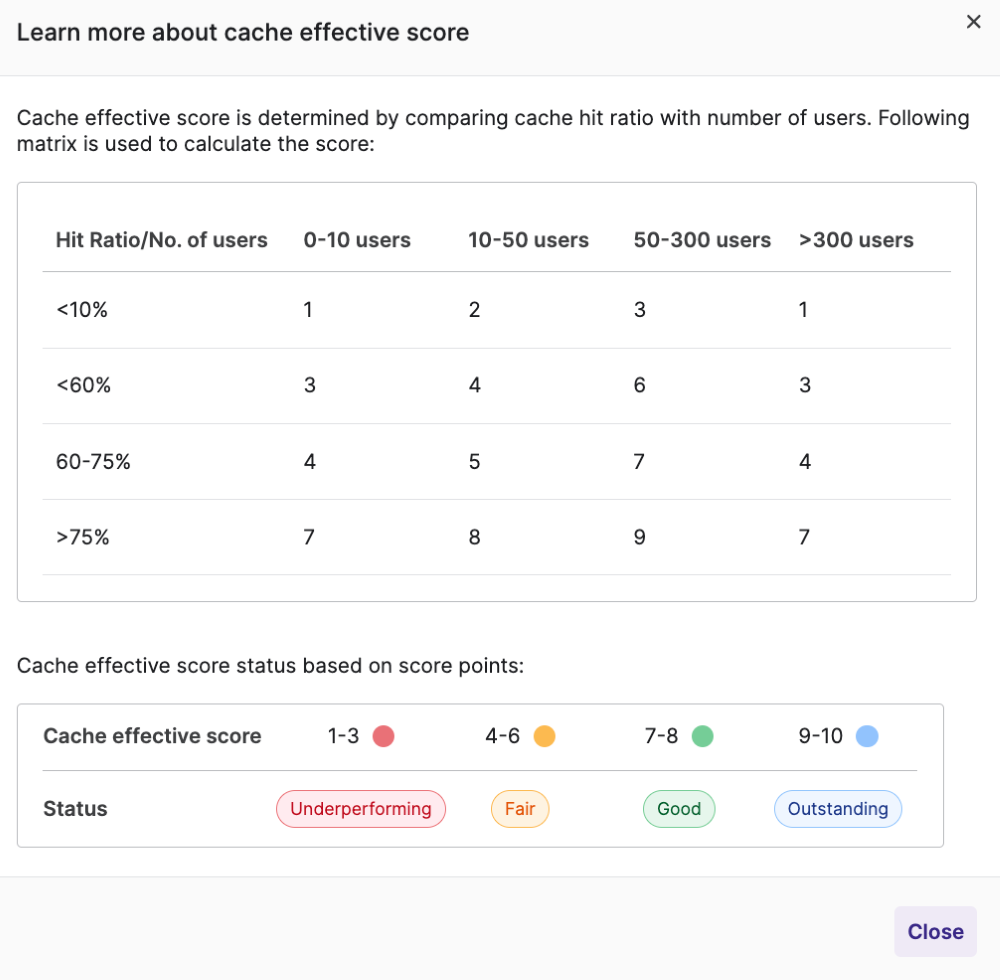Click the Close button
This screenshot has width=1000, height=980.
point(935,932)
